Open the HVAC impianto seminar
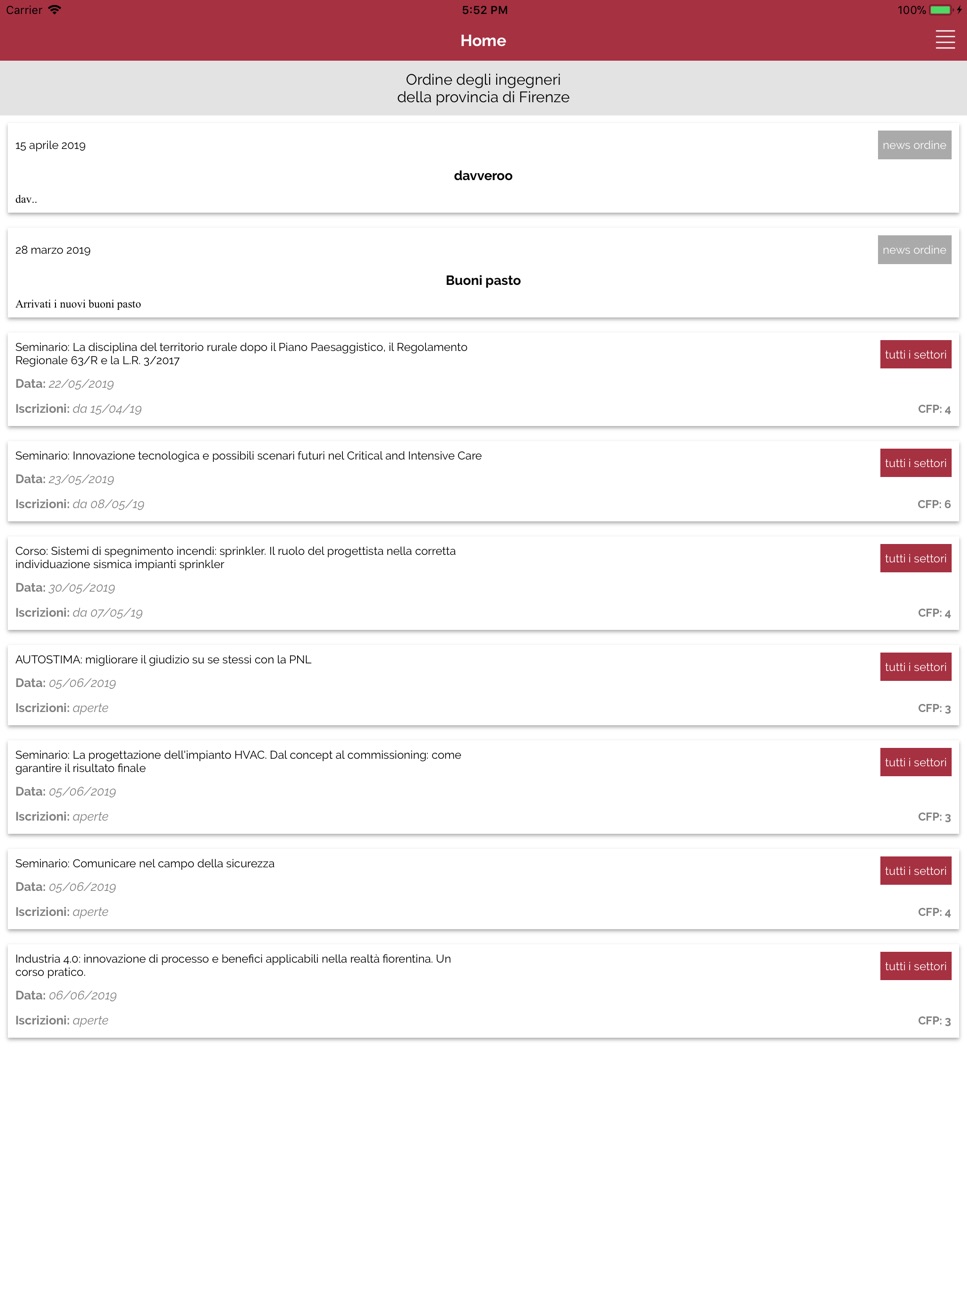The image size is (967, 1290). tap(483, 787)
